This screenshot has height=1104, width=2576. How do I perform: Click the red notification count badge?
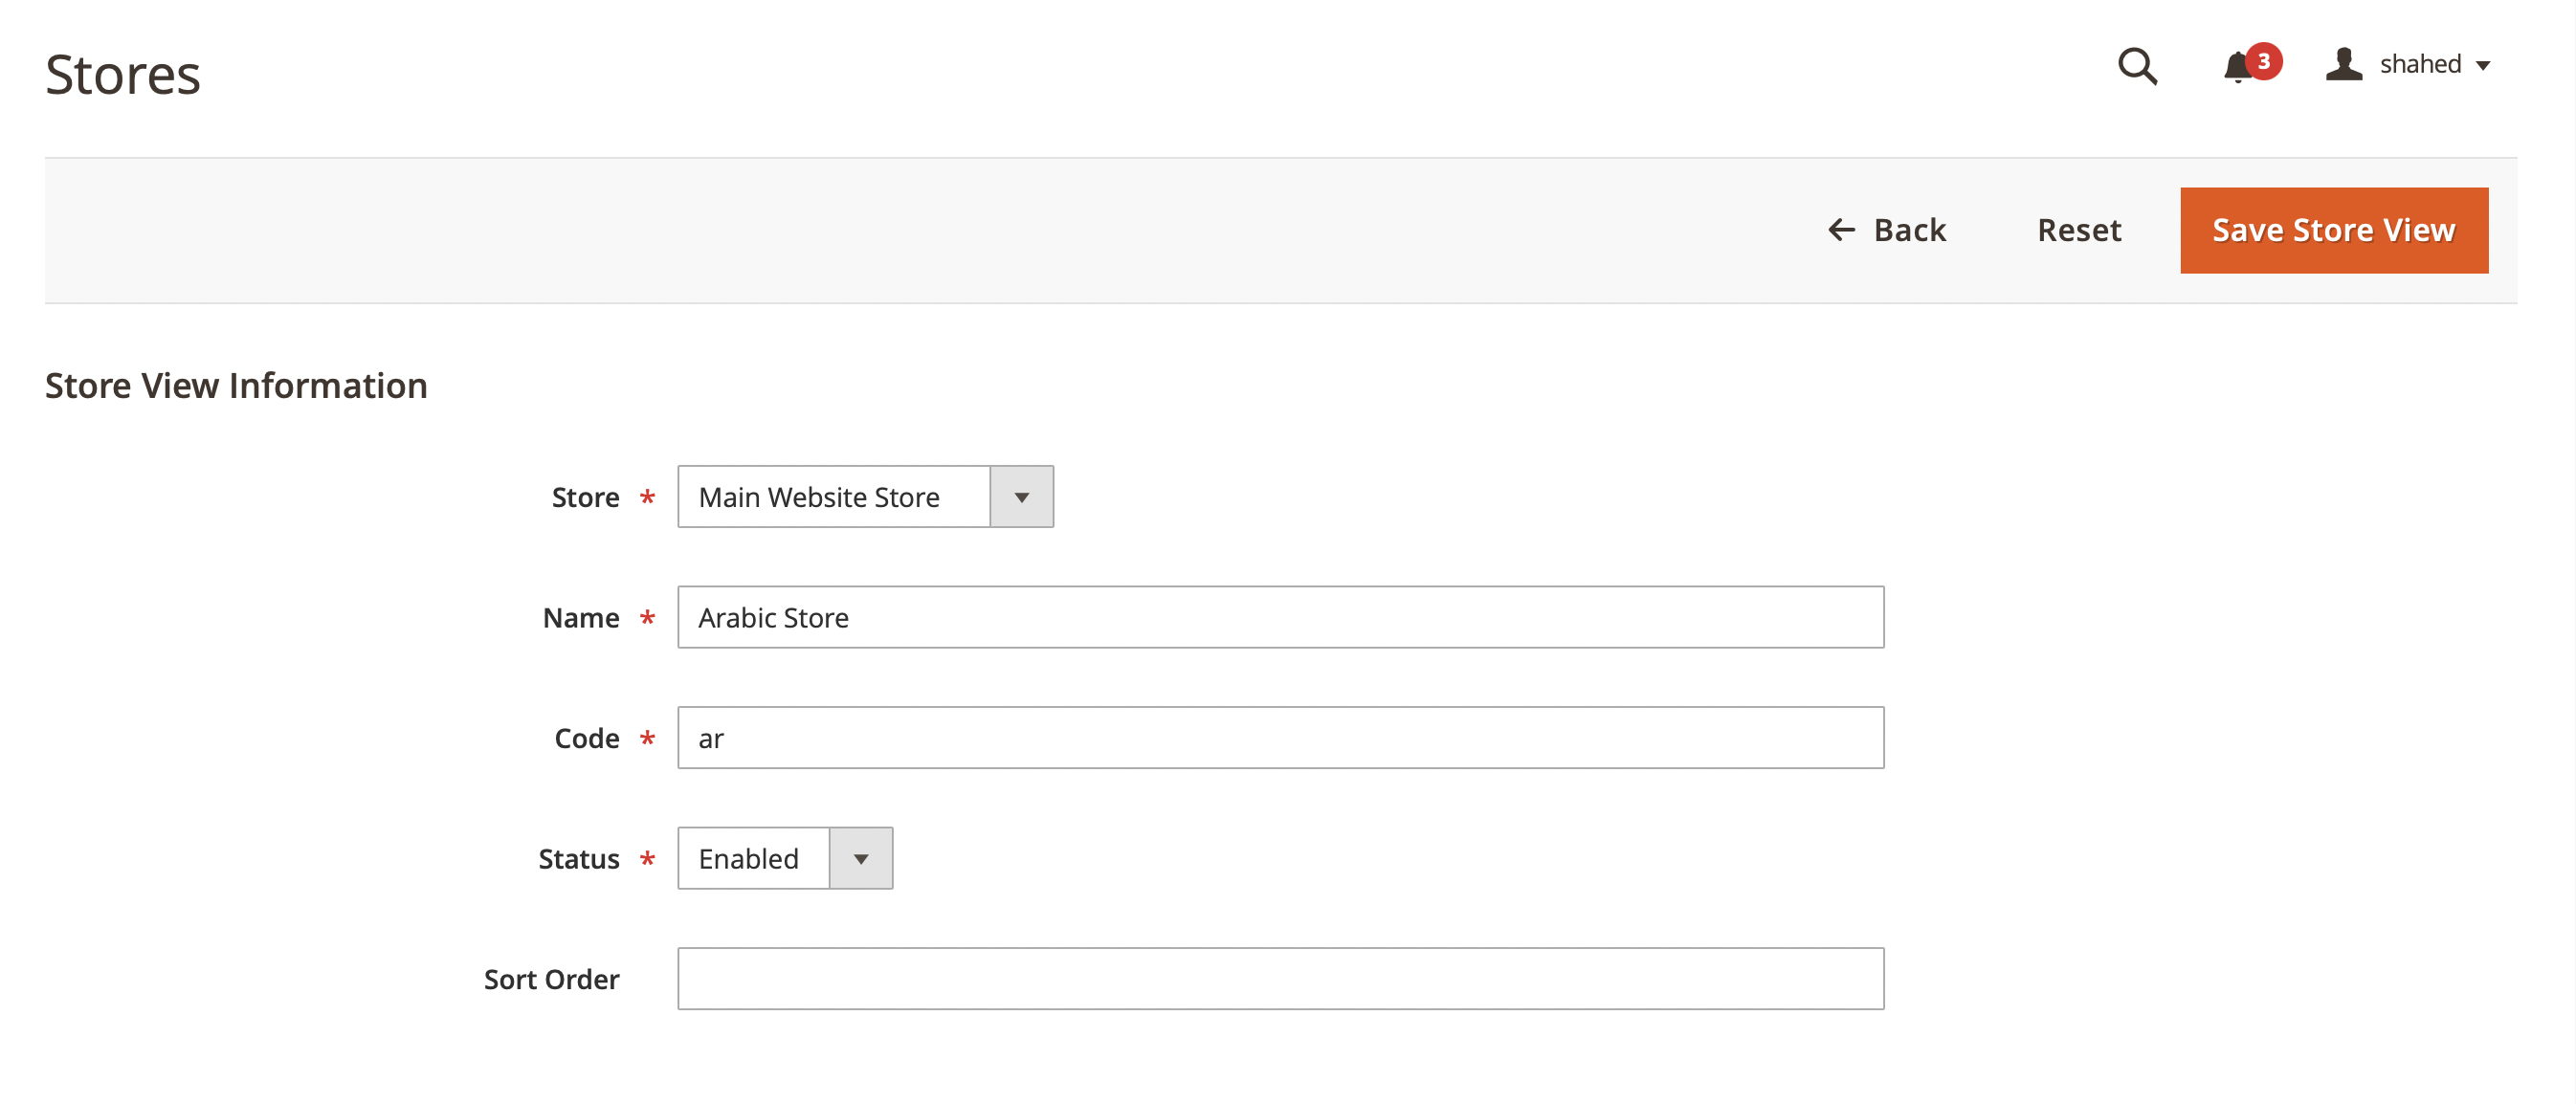(x=2263, y=61)
